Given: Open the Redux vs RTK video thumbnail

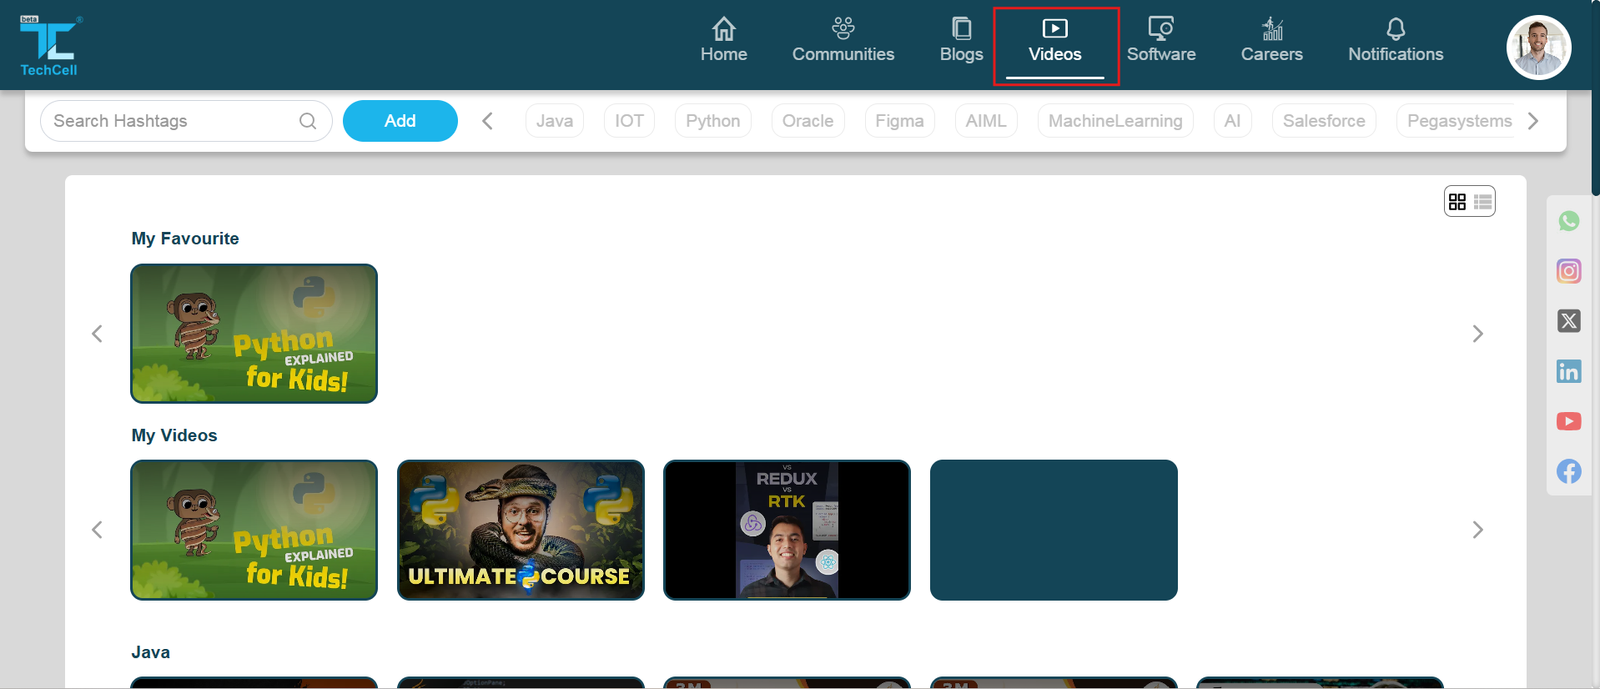Looking at the screenshot, I should coord(787,530).
